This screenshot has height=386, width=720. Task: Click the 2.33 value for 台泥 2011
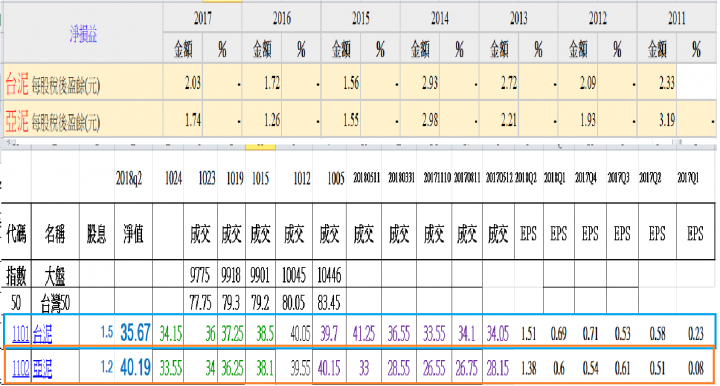(667, 83)
